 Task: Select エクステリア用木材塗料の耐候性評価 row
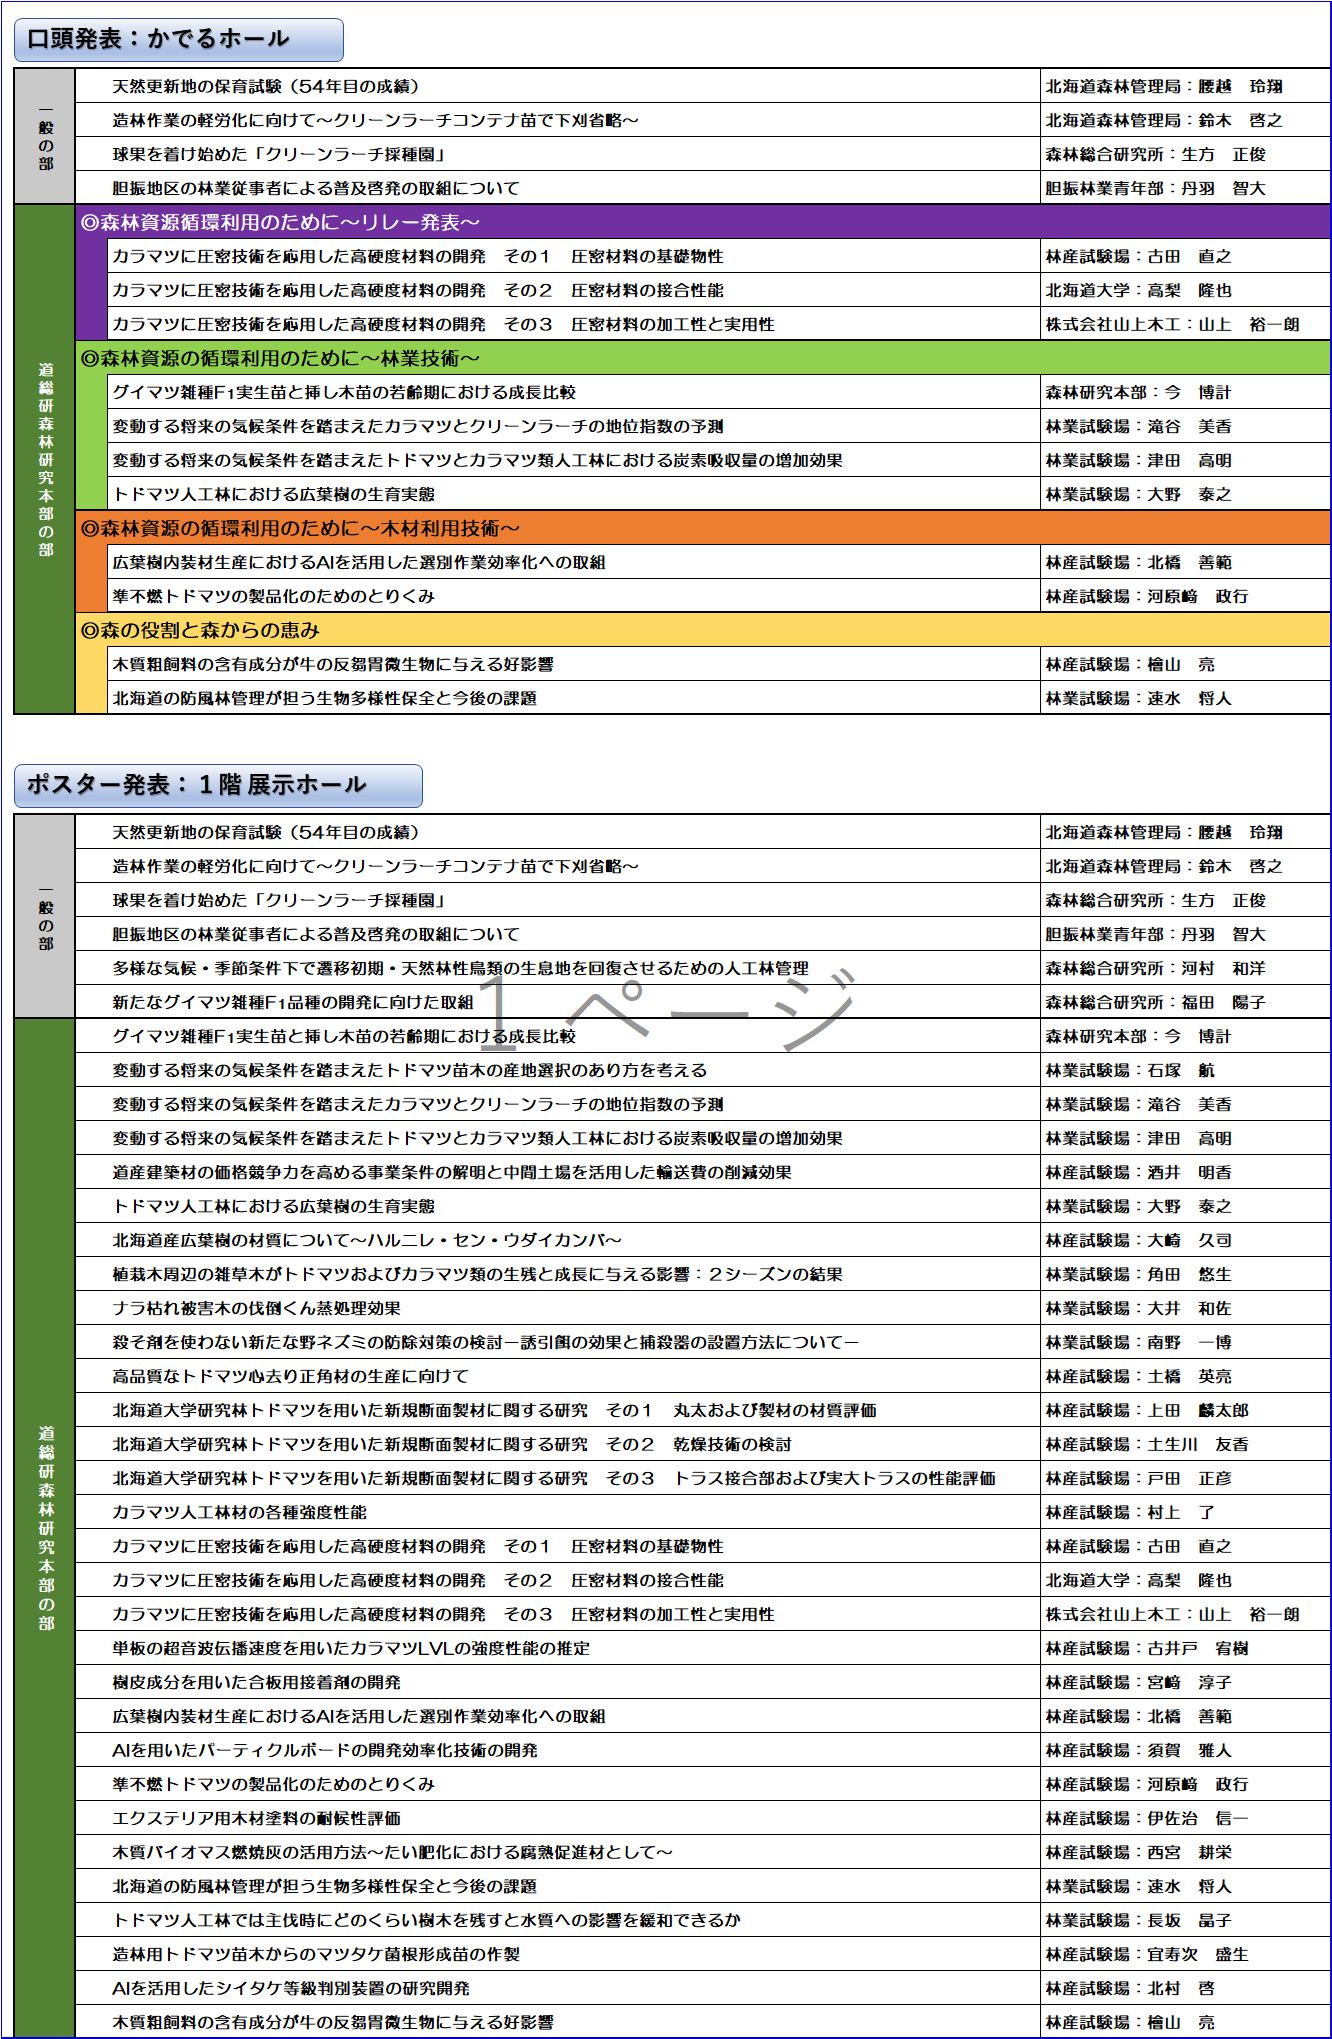click(256, 1818)
